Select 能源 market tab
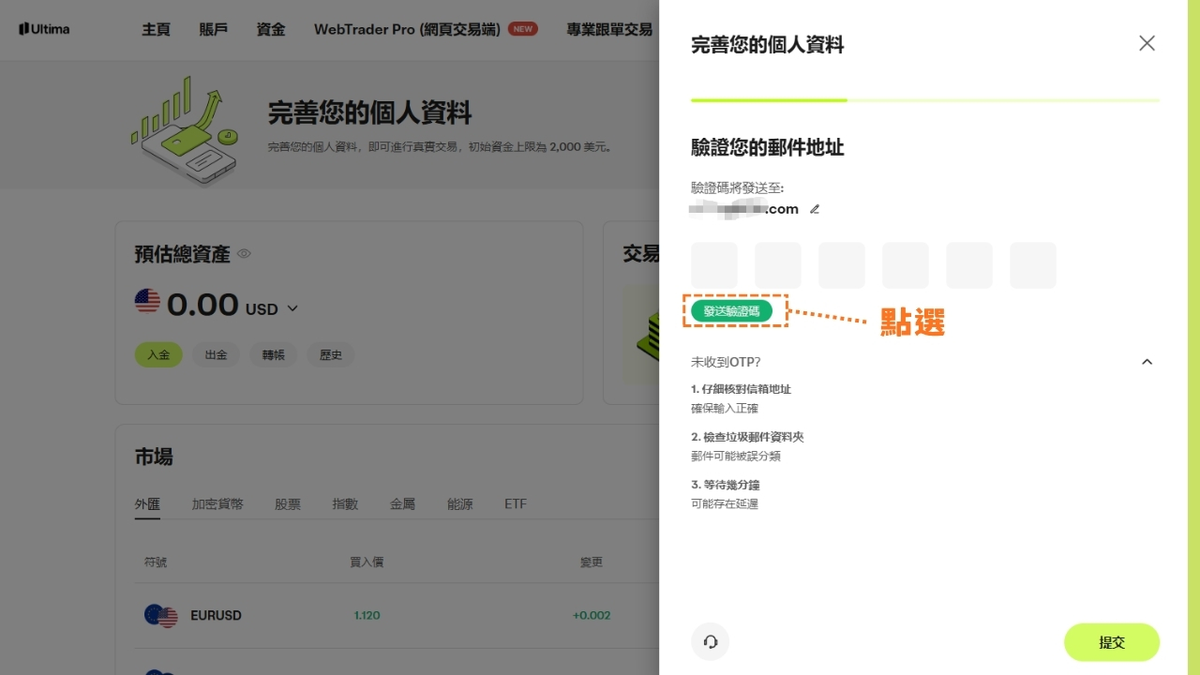 [460, 504]
